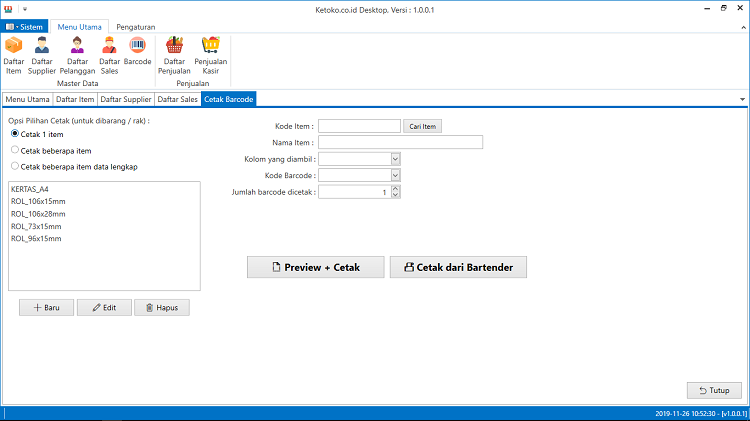The image size is (750, 421).
Task: Open Daftar Pelanggan ribbon icon
Action: 77,55
